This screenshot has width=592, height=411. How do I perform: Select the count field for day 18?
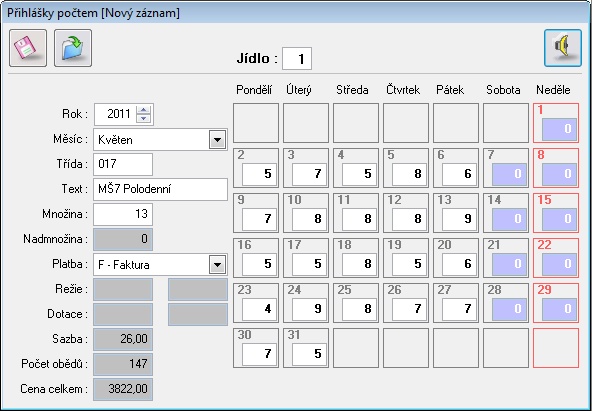(359, 264)
